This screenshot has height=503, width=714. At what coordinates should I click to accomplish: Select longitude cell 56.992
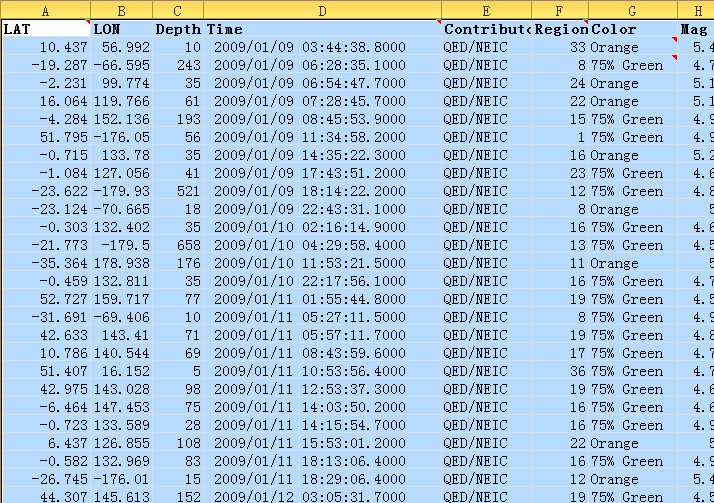click(x=122, y=47)
